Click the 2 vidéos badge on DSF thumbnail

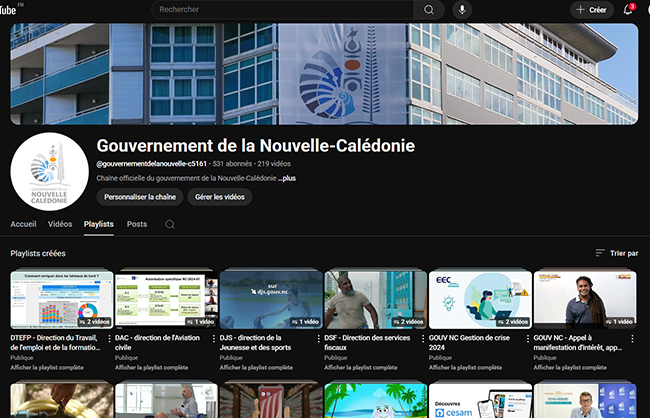pos(408,322)
